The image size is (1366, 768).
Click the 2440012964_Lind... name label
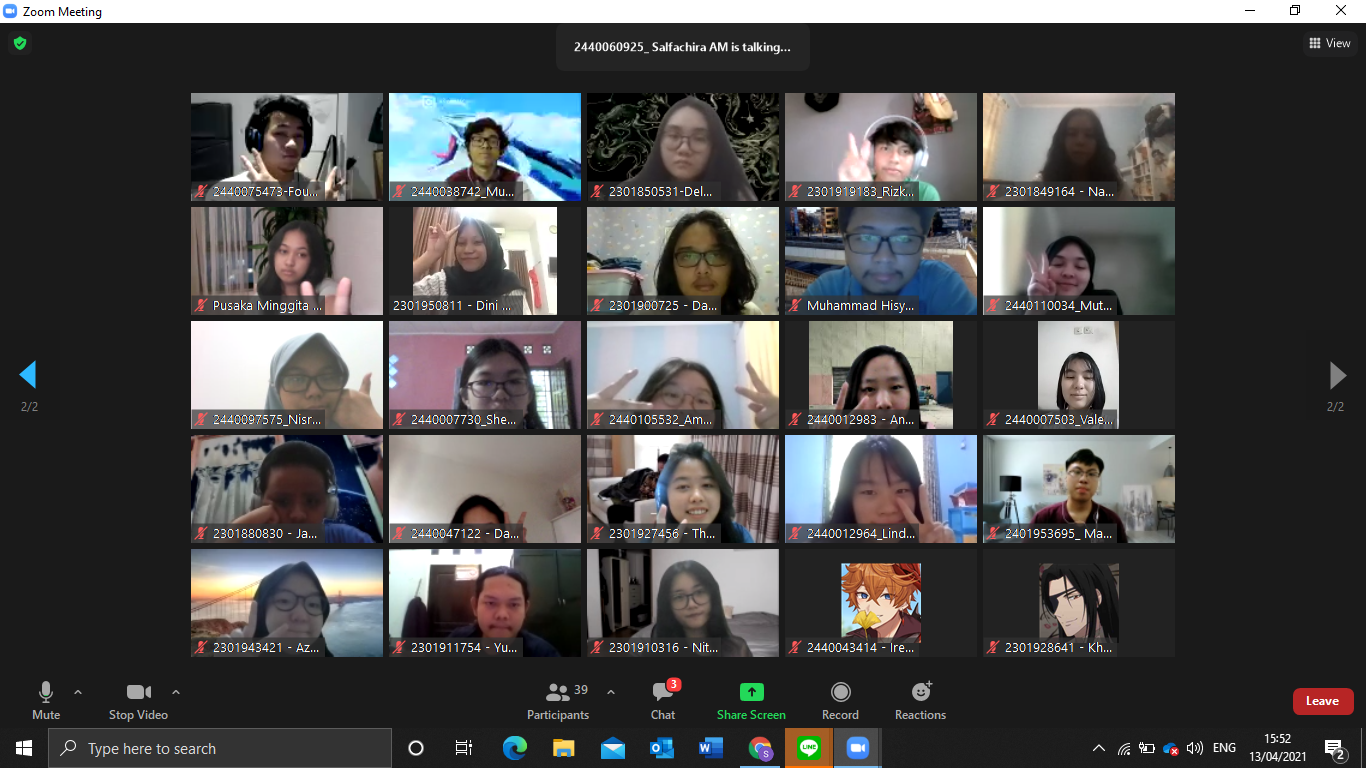click(x=852, y=534)
